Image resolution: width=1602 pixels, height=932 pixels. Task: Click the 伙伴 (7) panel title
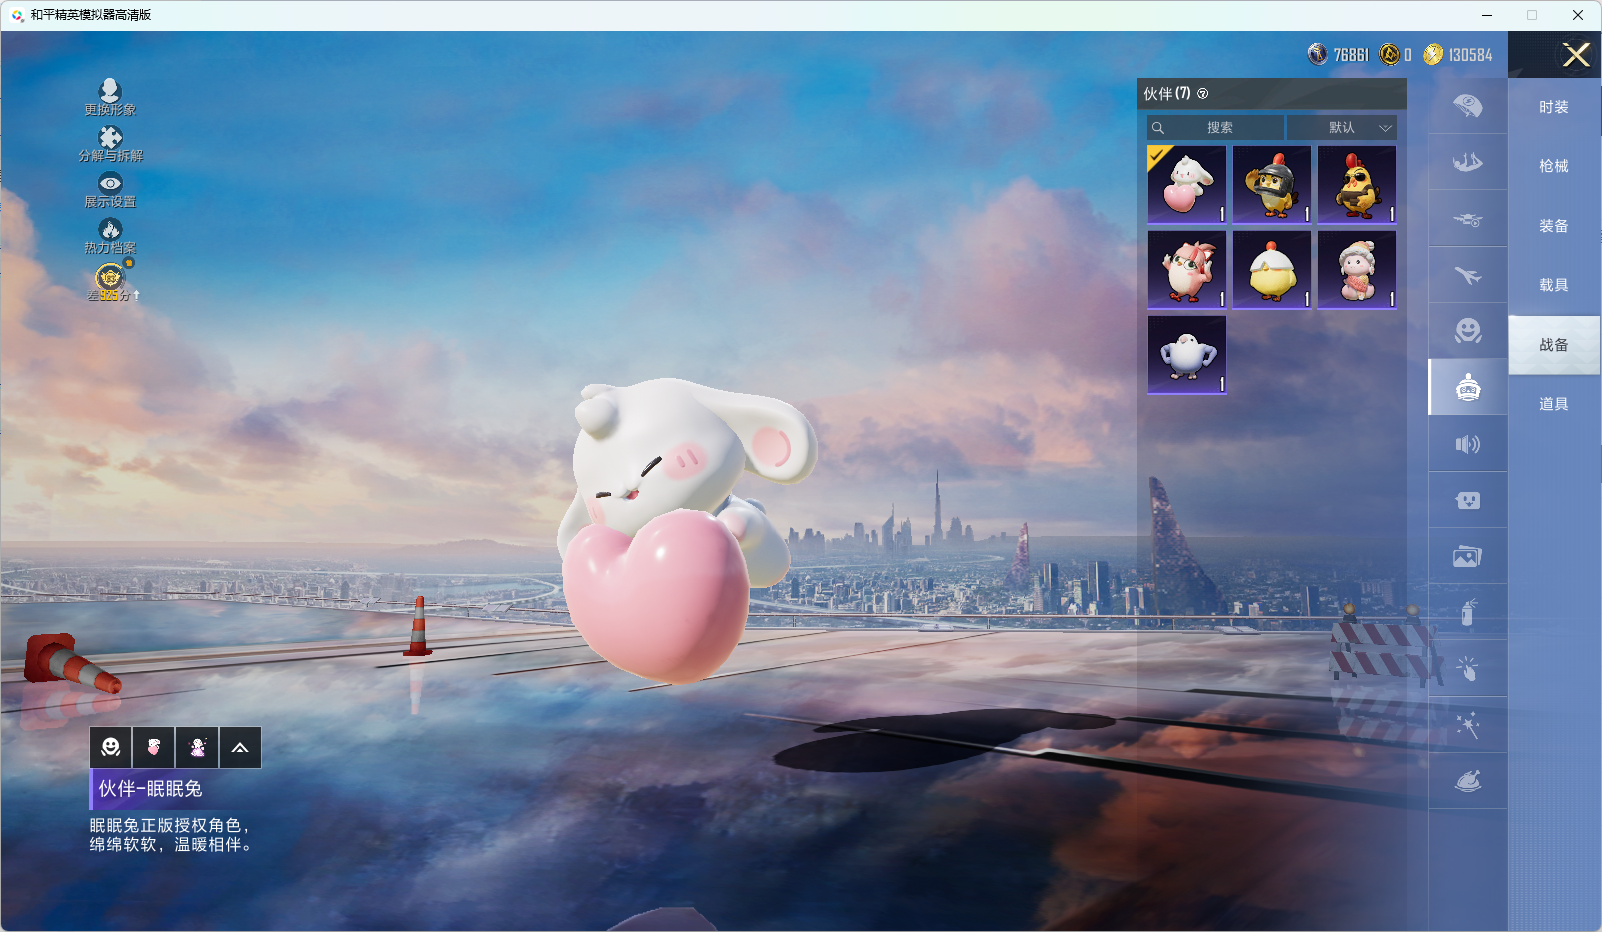1167,94
